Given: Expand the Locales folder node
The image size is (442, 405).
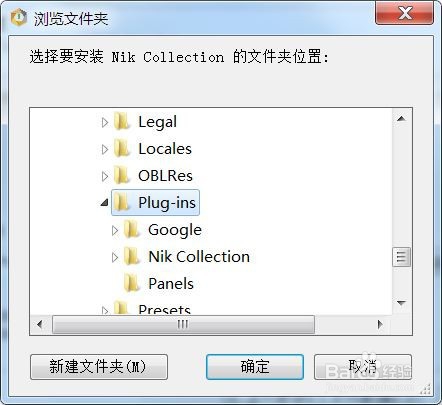Looking at the screenshot, I should pyautogui.click(x=105, y=149).
